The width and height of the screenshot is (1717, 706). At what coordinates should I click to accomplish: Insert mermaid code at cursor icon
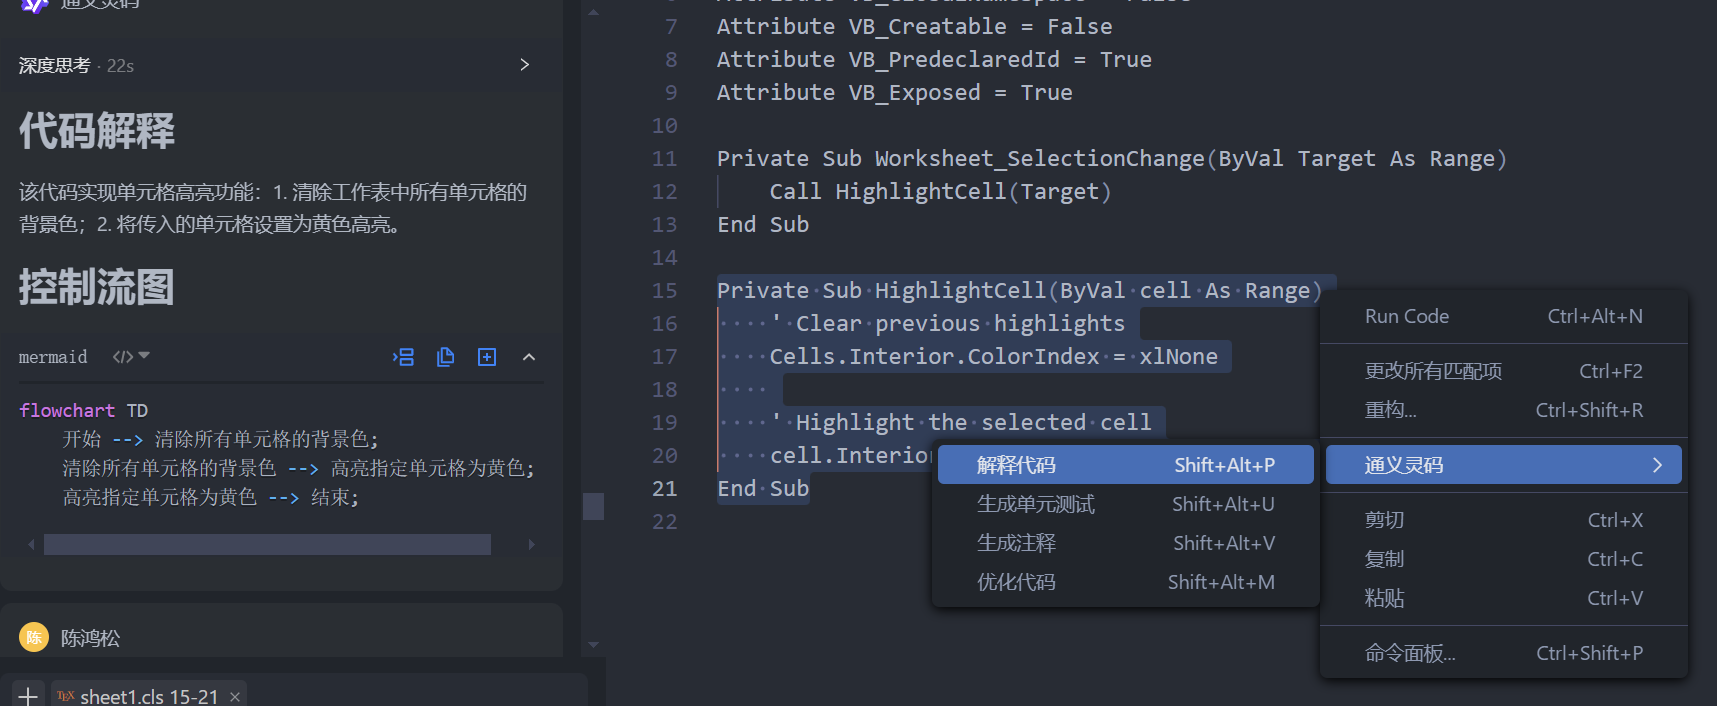404,357
